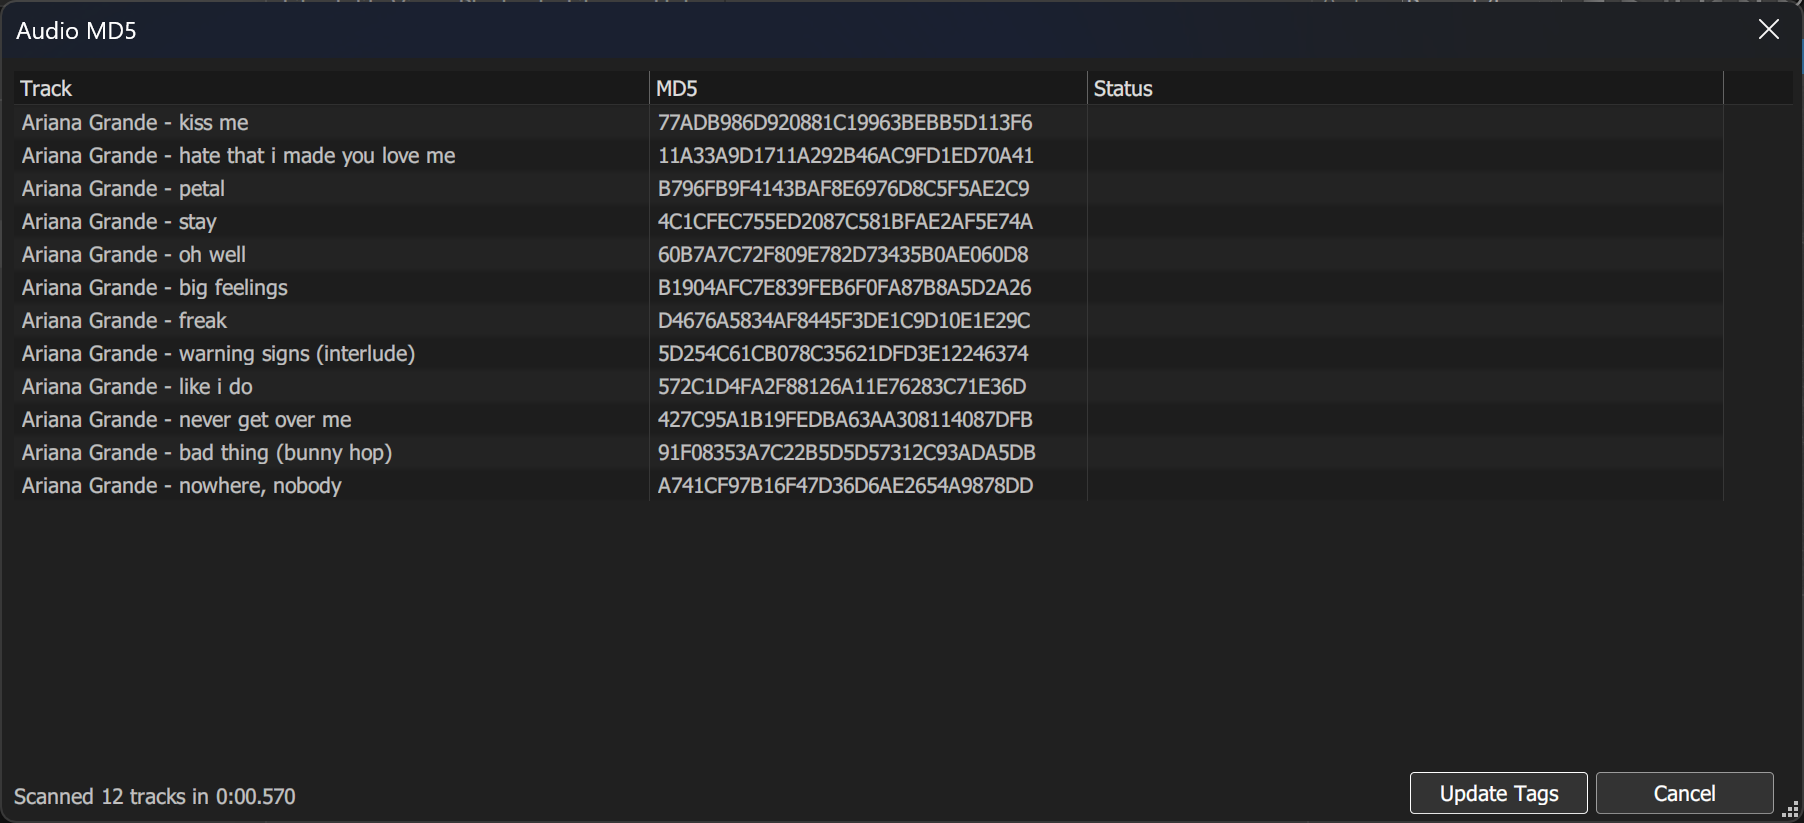Screen dimensions: 1804x823
Task: Select track 'Ariana Grande - stay'
Action: click(119, 221)
